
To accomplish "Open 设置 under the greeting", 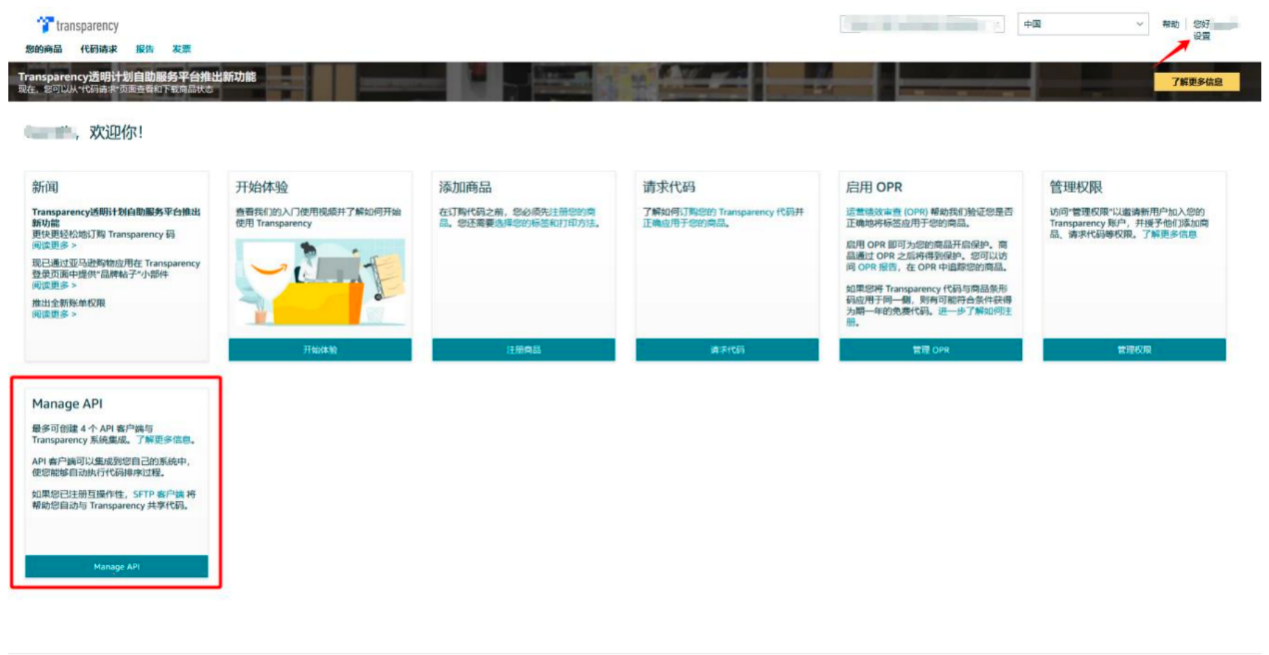I will [1201, 36].
